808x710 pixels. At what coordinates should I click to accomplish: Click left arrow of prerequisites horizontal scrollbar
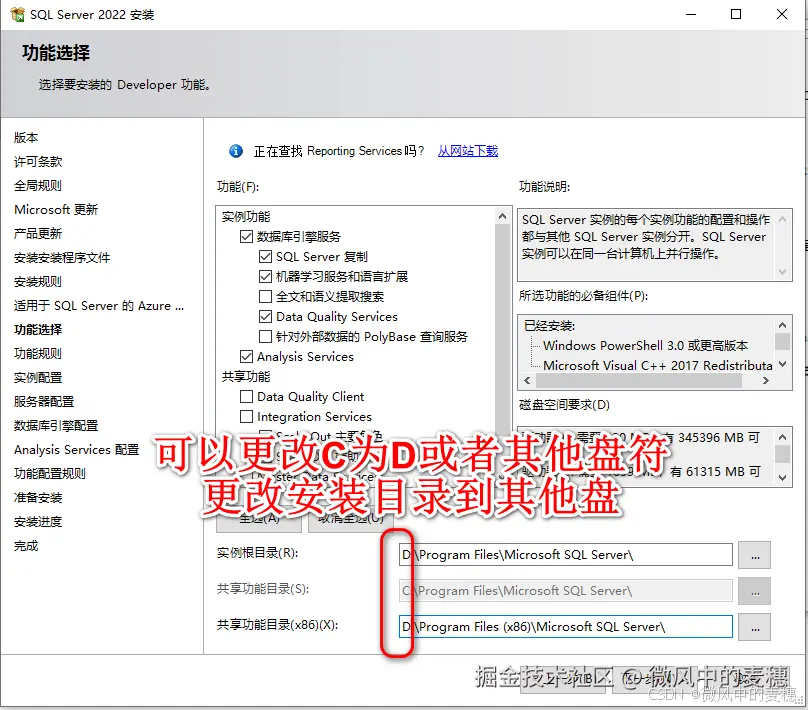pyautogui.click(x=527, y=381)
